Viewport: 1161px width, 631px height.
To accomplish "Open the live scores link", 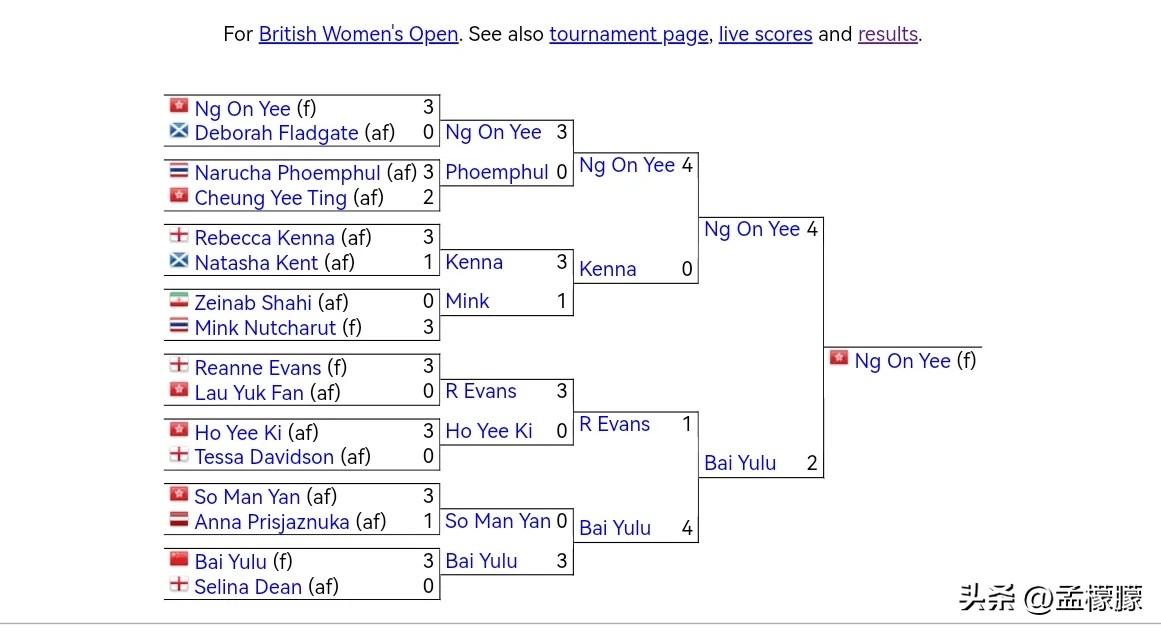I will (765, 34).
